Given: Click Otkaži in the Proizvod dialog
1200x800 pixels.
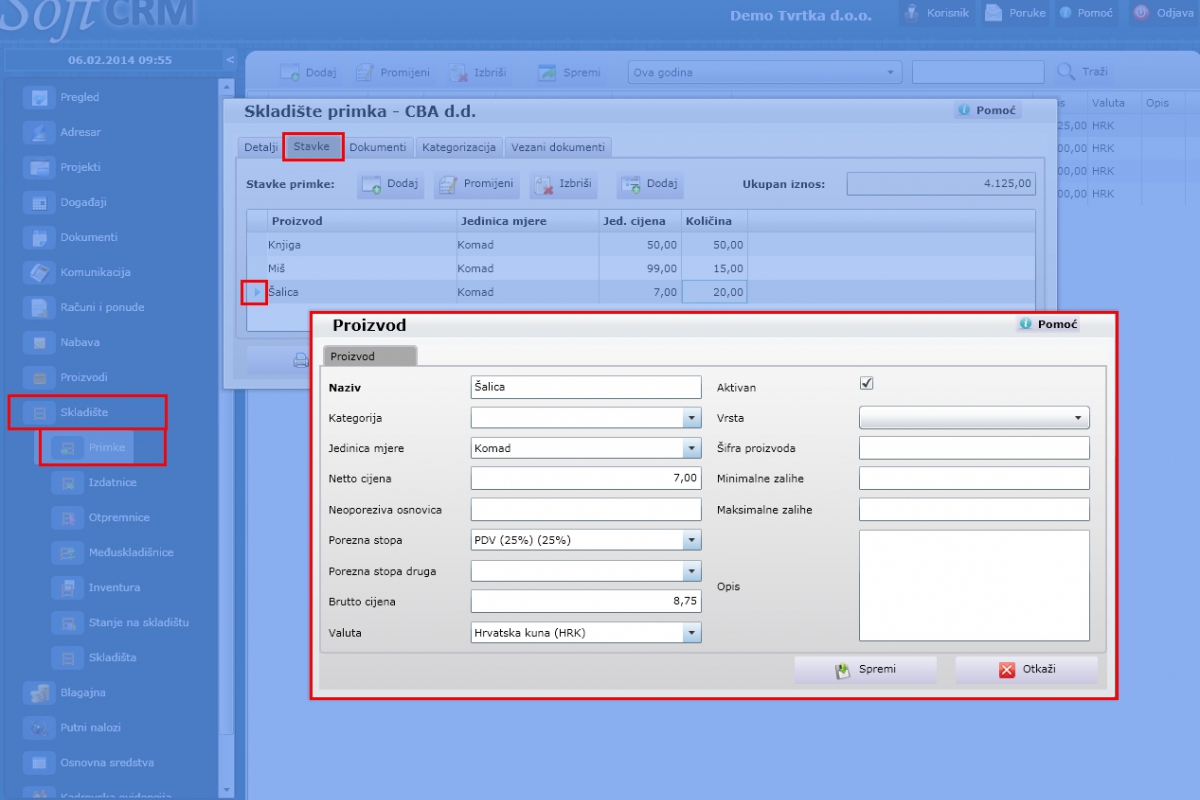Looking at the screenshot, I should (x=1027, y=670).
